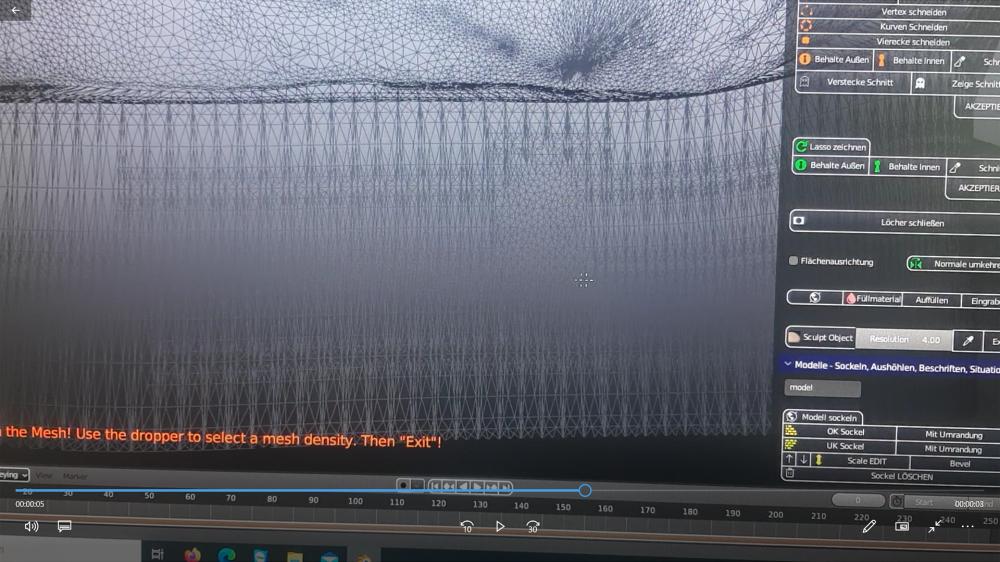Click the Scale EDIT button

point(860,461)
